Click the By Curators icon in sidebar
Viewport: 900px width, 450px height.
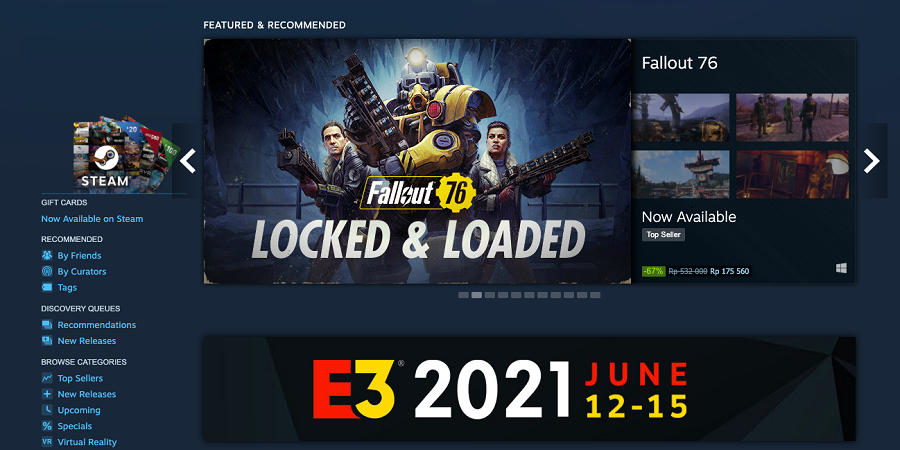(x=47, y=271)
